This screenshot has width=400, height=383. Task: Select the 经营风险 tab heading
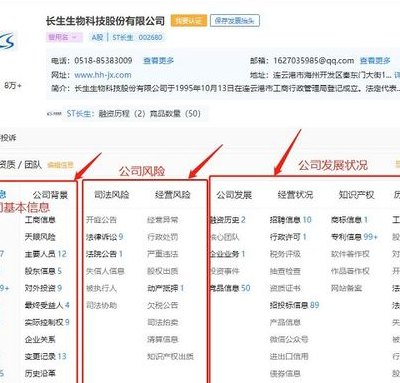click(x=173, y=195)
